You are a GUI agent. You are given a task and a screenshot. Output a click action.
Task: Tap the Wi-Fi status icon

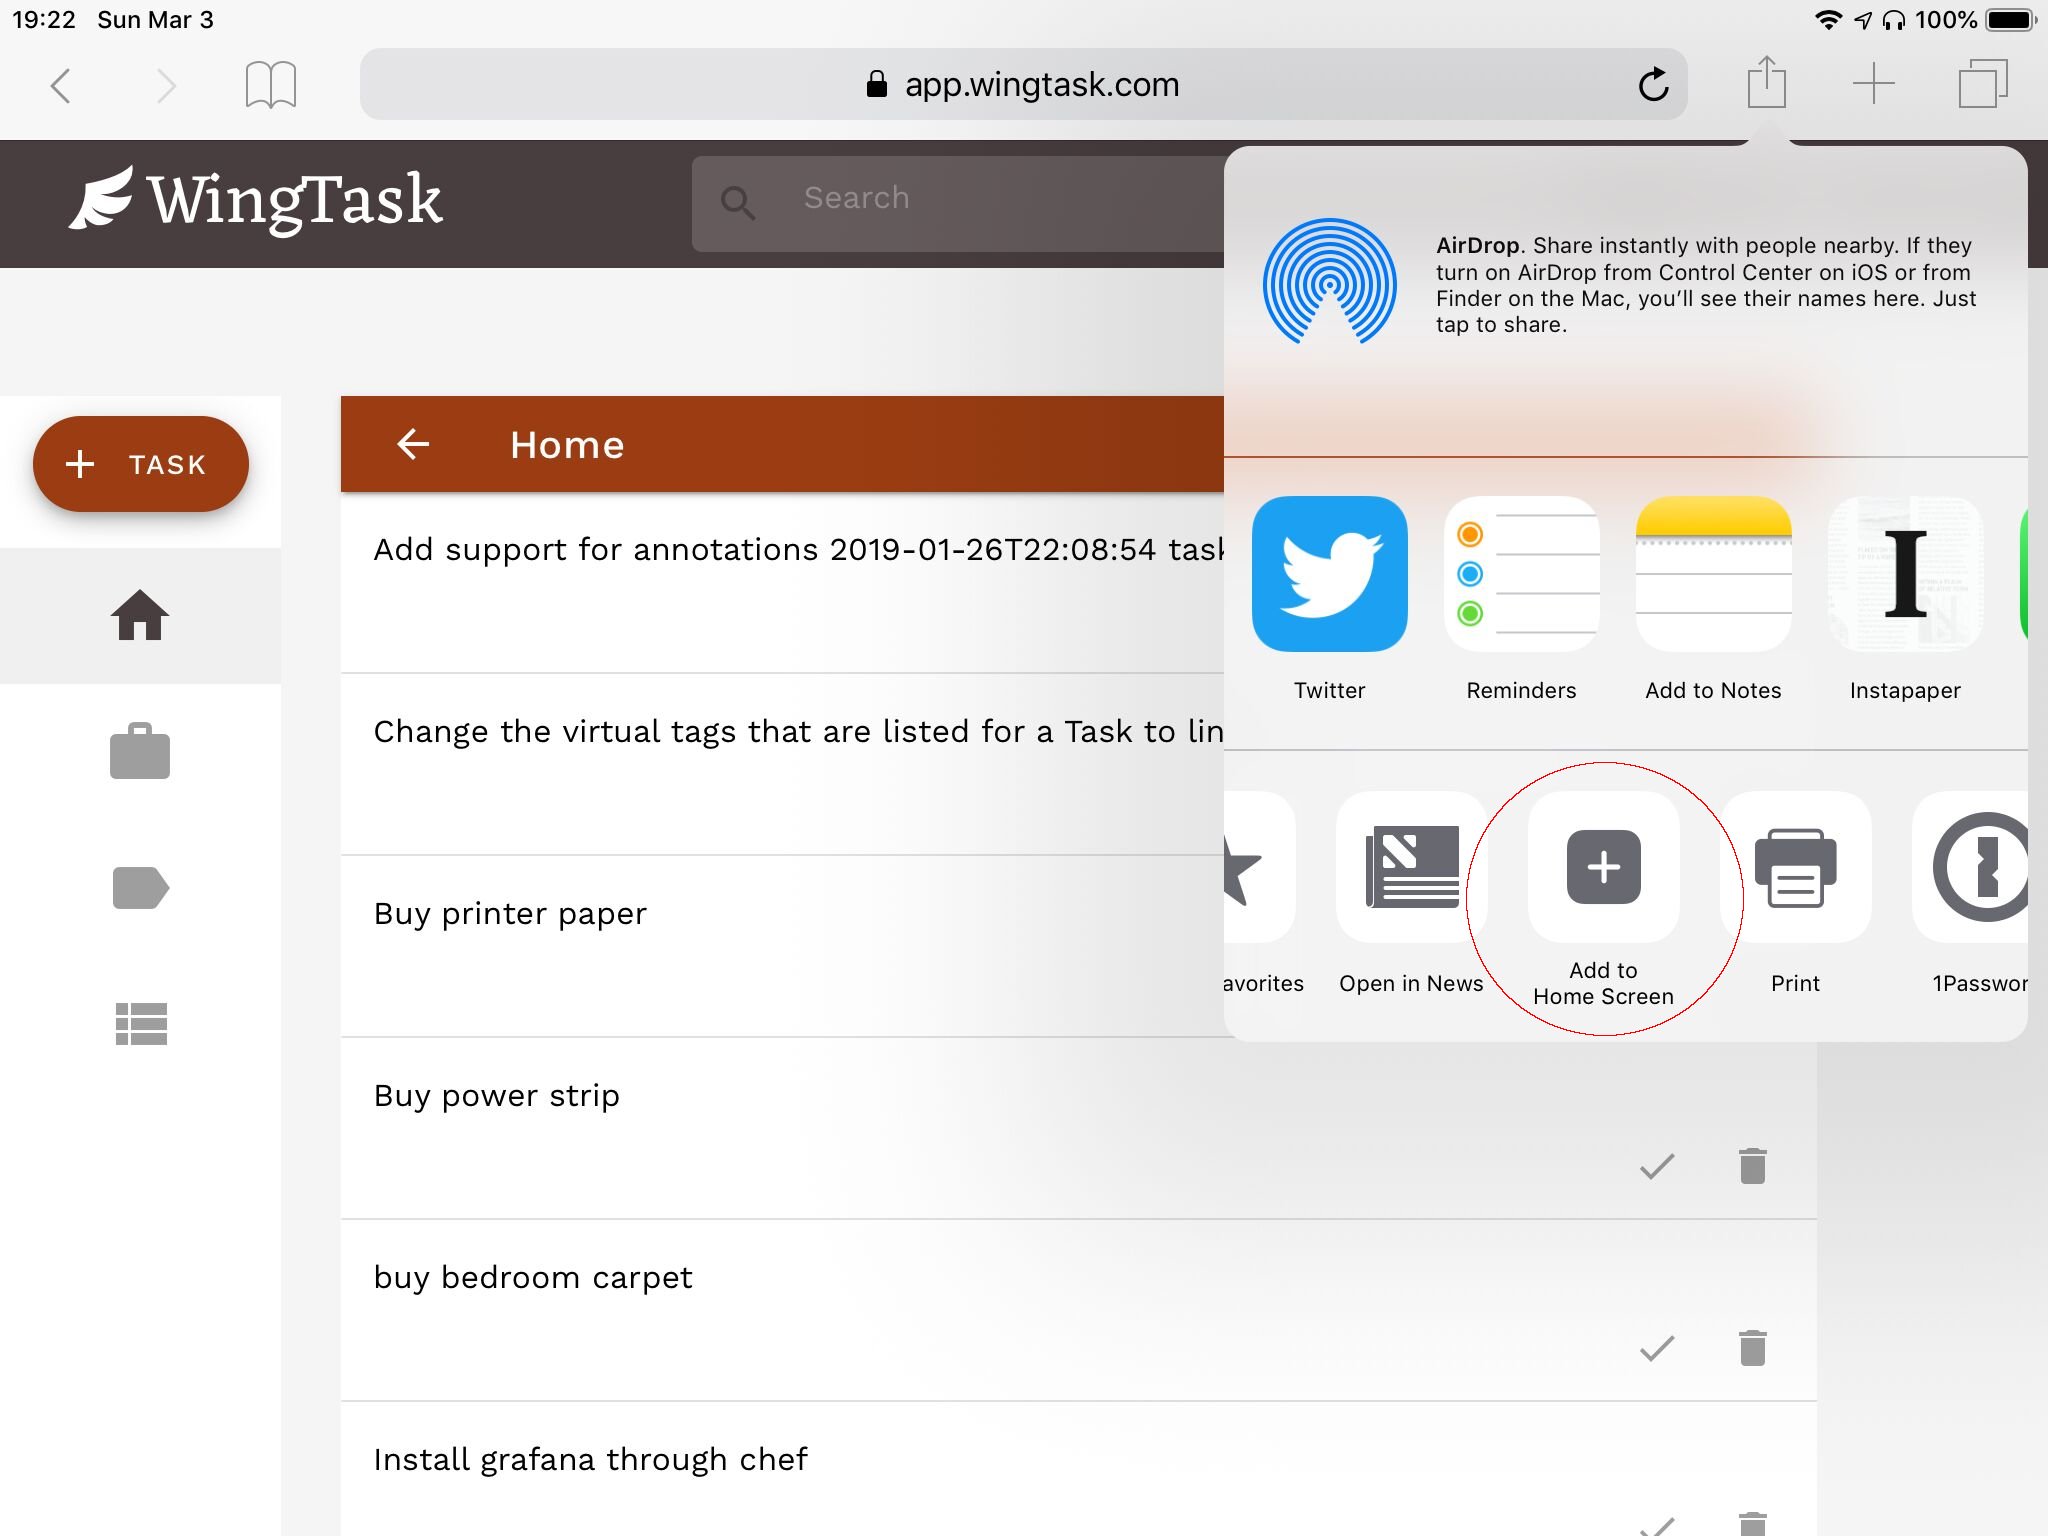click(1828, 20)
